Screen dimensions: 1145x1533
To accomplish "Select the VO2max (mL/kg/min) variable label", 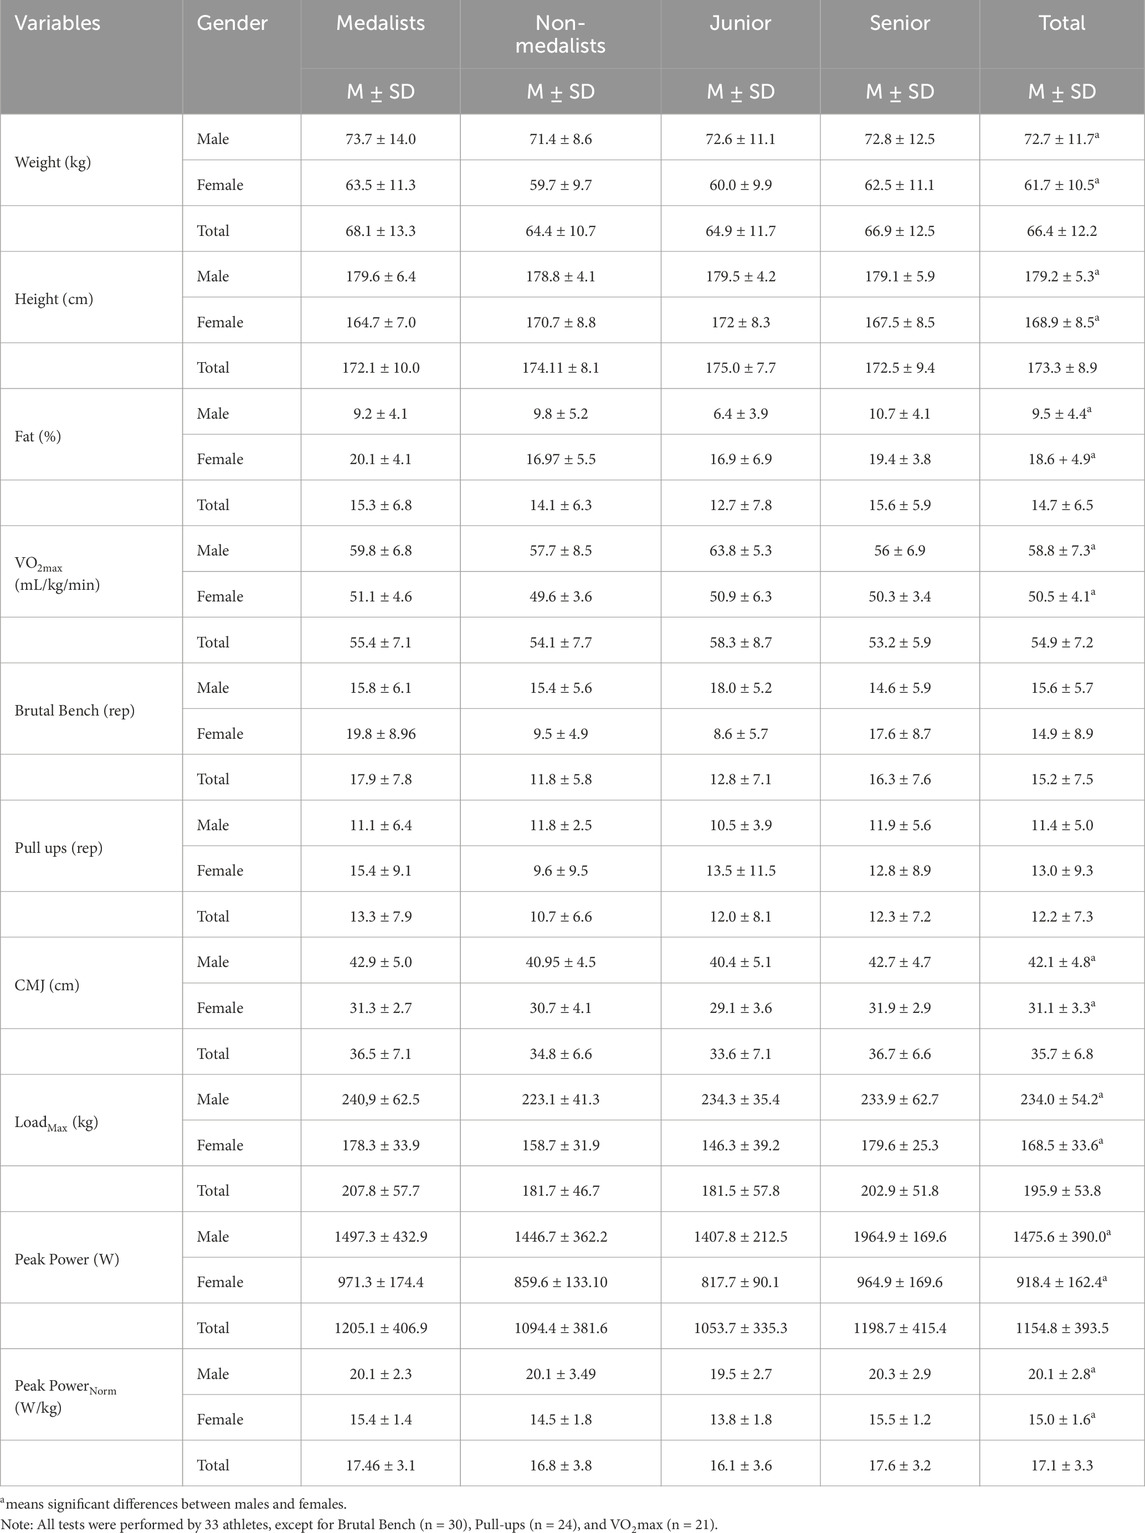I will (x=52, y=573).
